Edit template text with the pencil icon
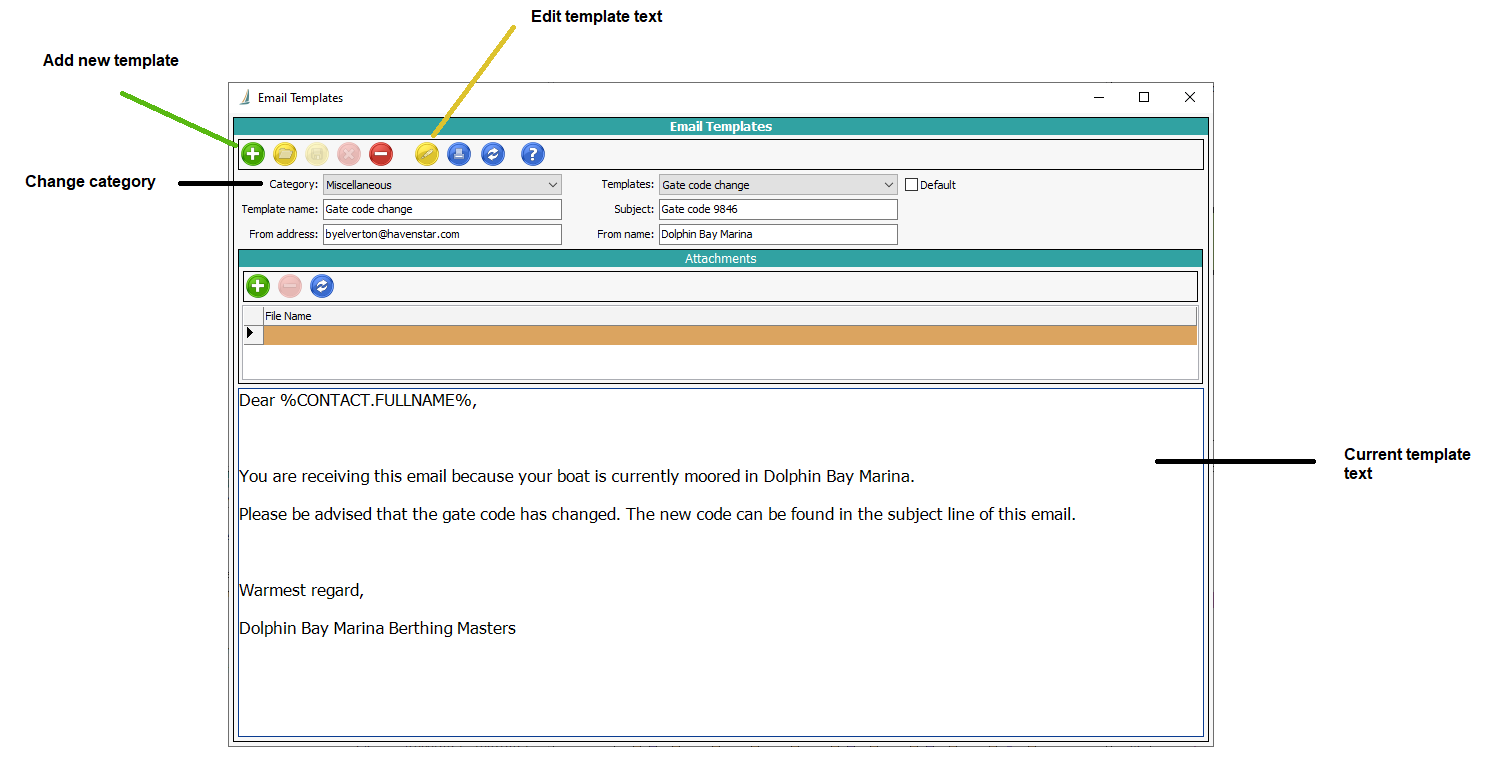 [x=427, y=154]
